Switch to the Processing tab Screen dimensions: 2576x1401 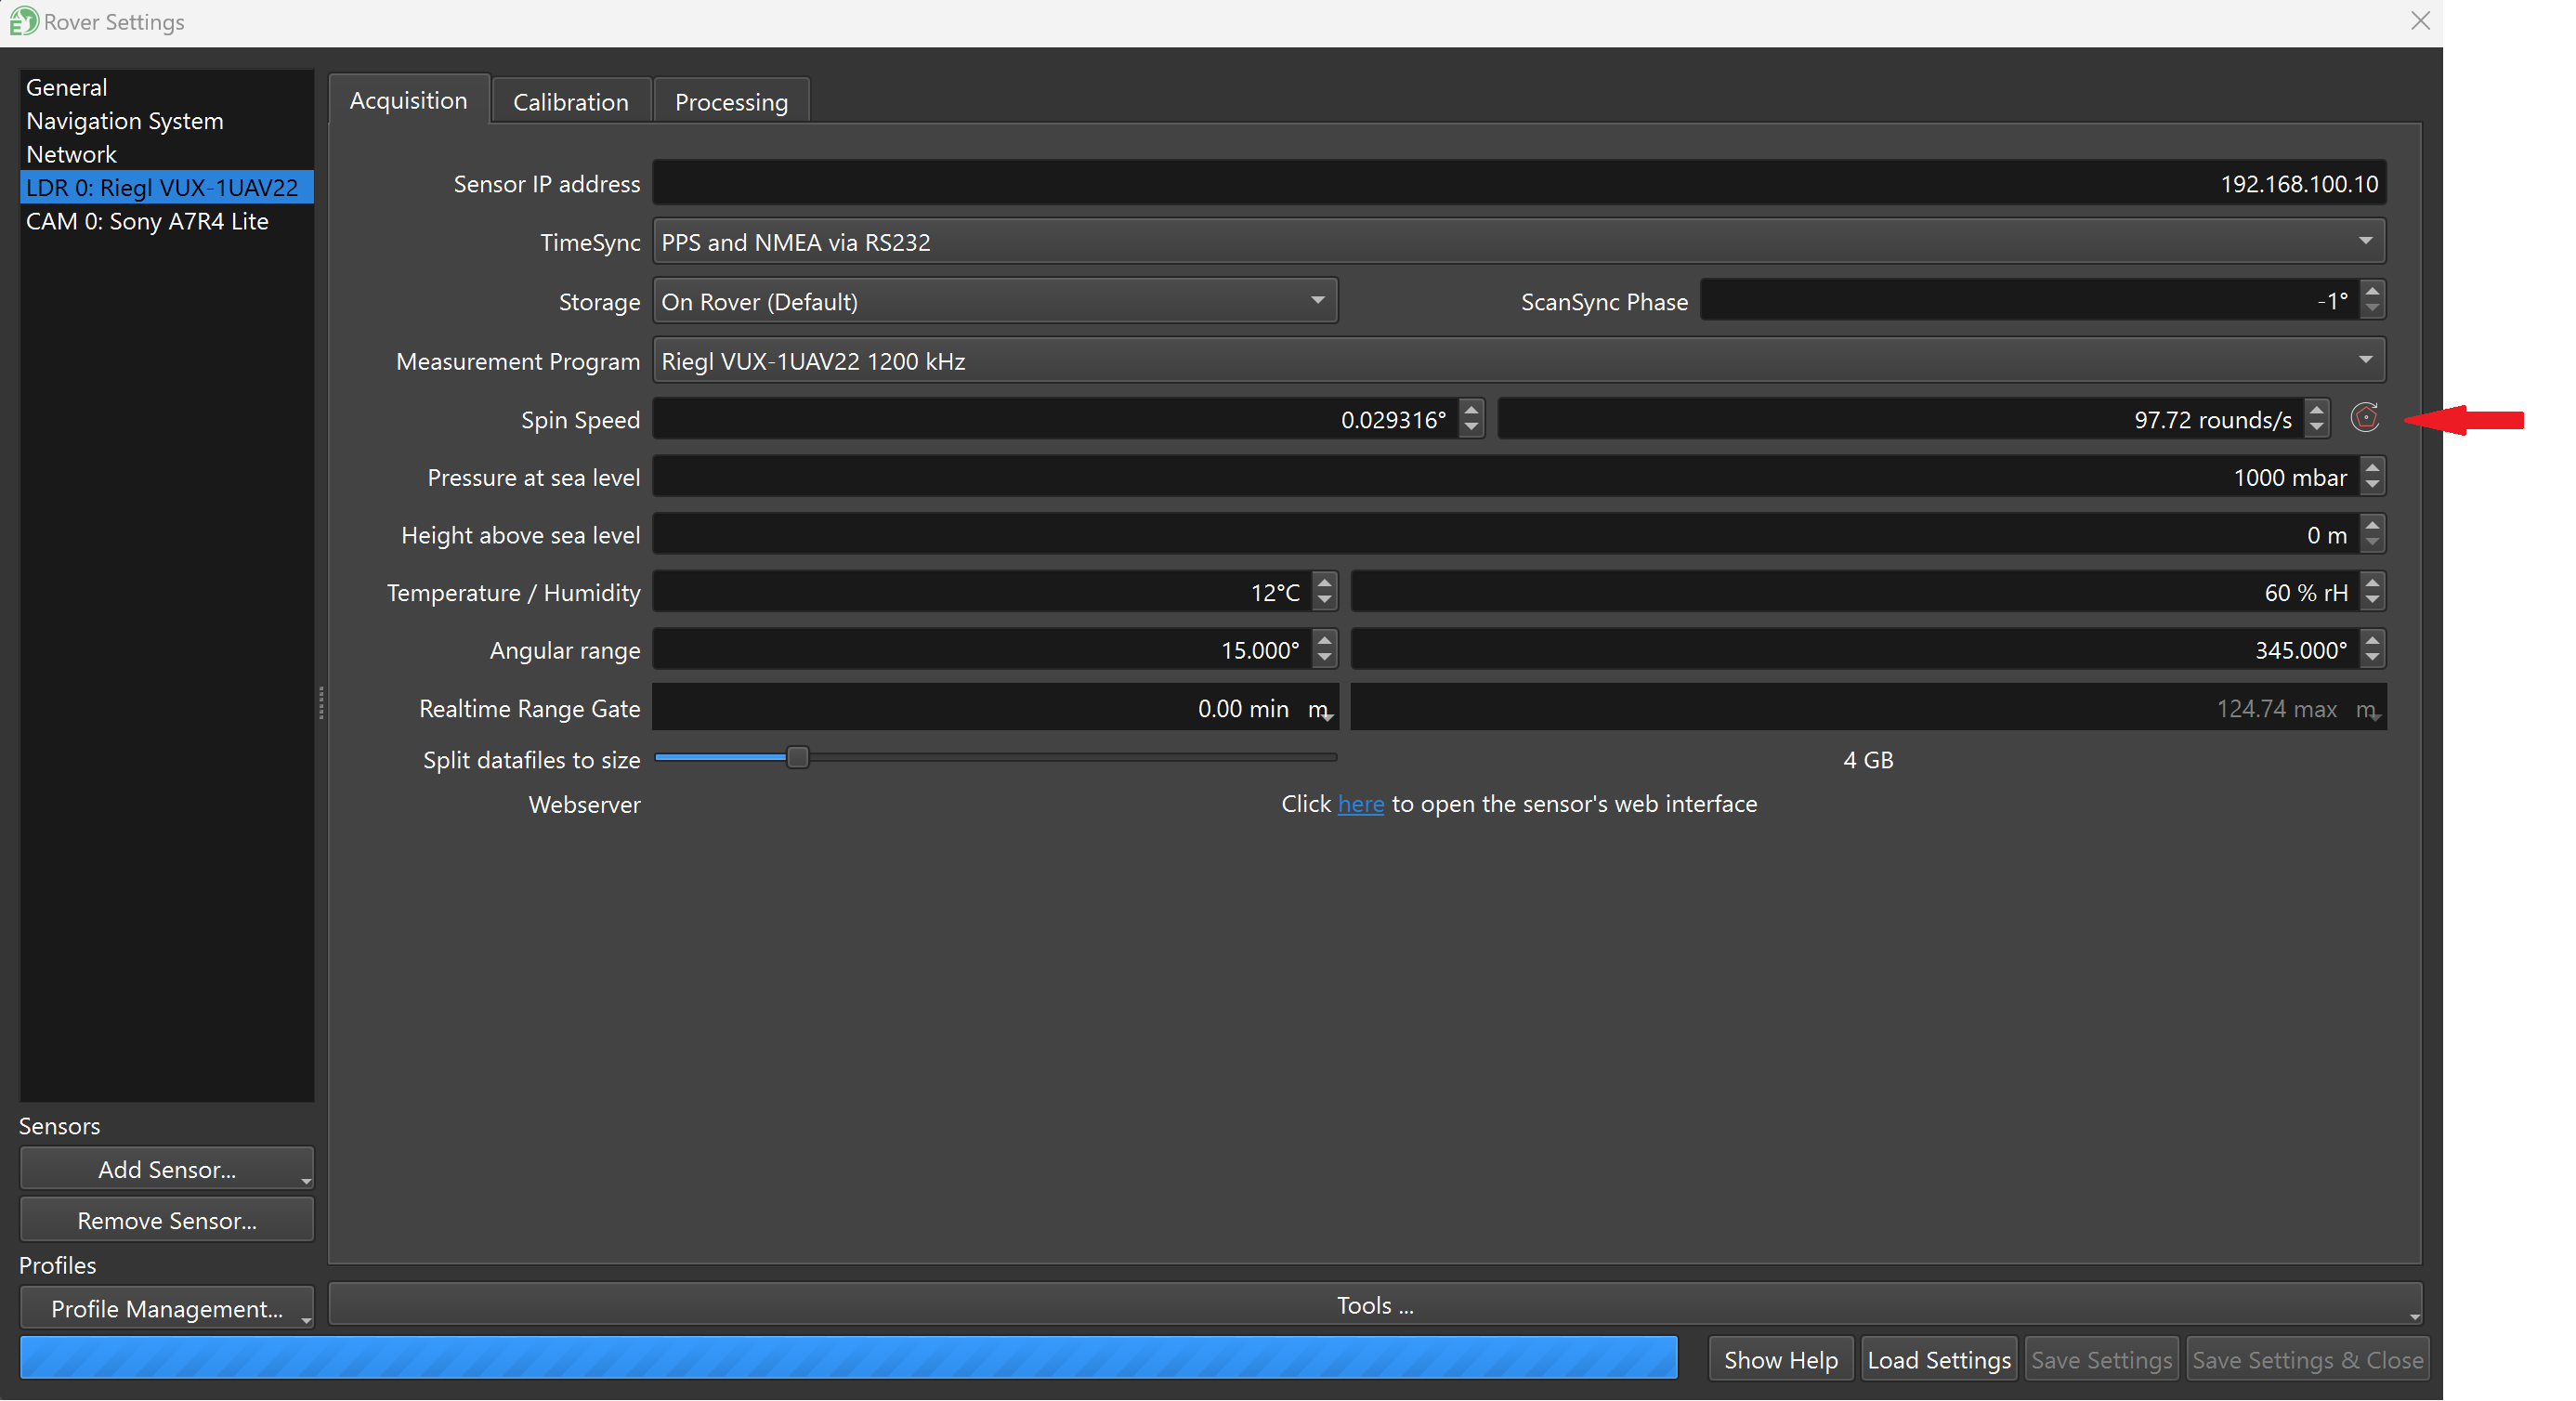pyautogui.click(x=730, y=102)
